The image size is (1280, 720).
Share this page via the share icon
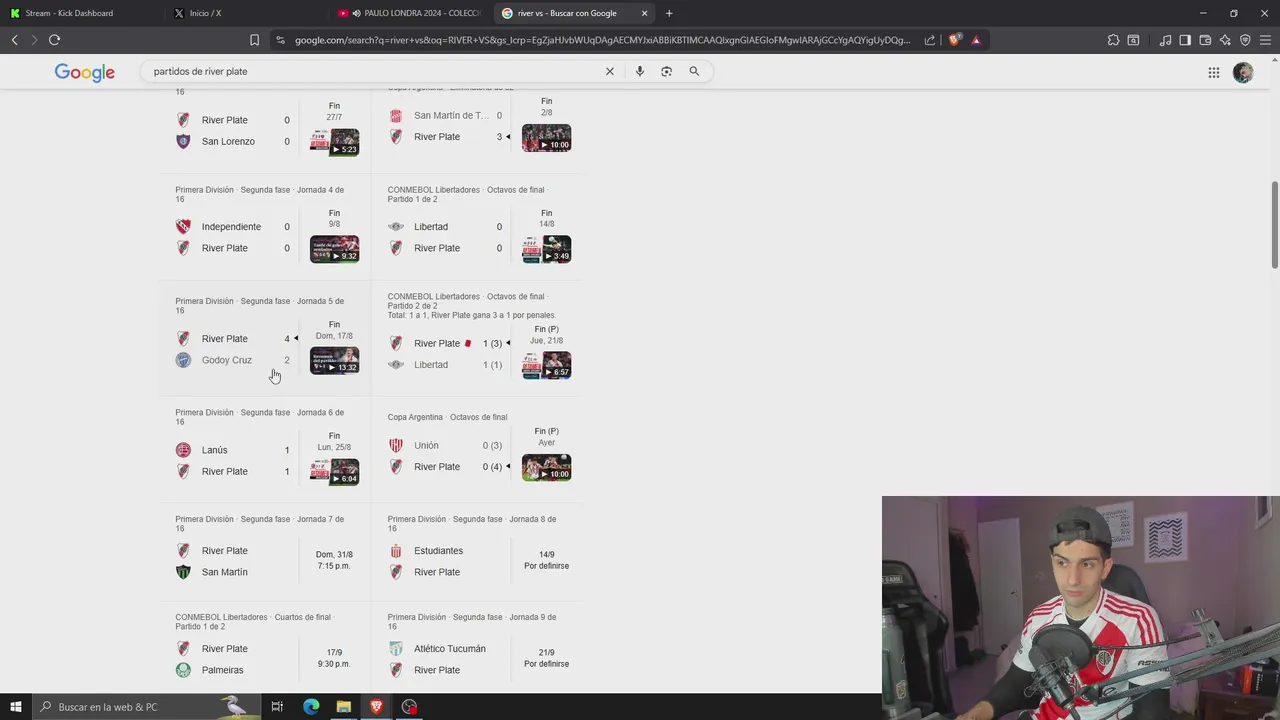tap(930, 40)
